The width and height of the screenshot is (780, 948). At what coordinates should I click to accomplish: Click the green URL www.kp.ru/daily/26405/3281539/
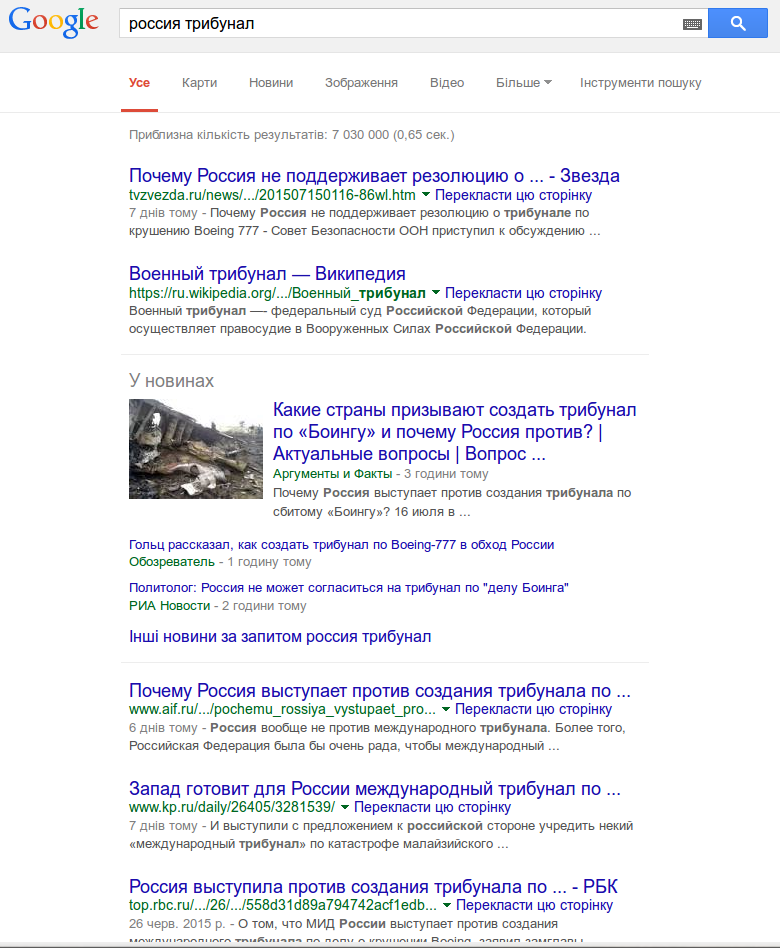tap(232, 807)
